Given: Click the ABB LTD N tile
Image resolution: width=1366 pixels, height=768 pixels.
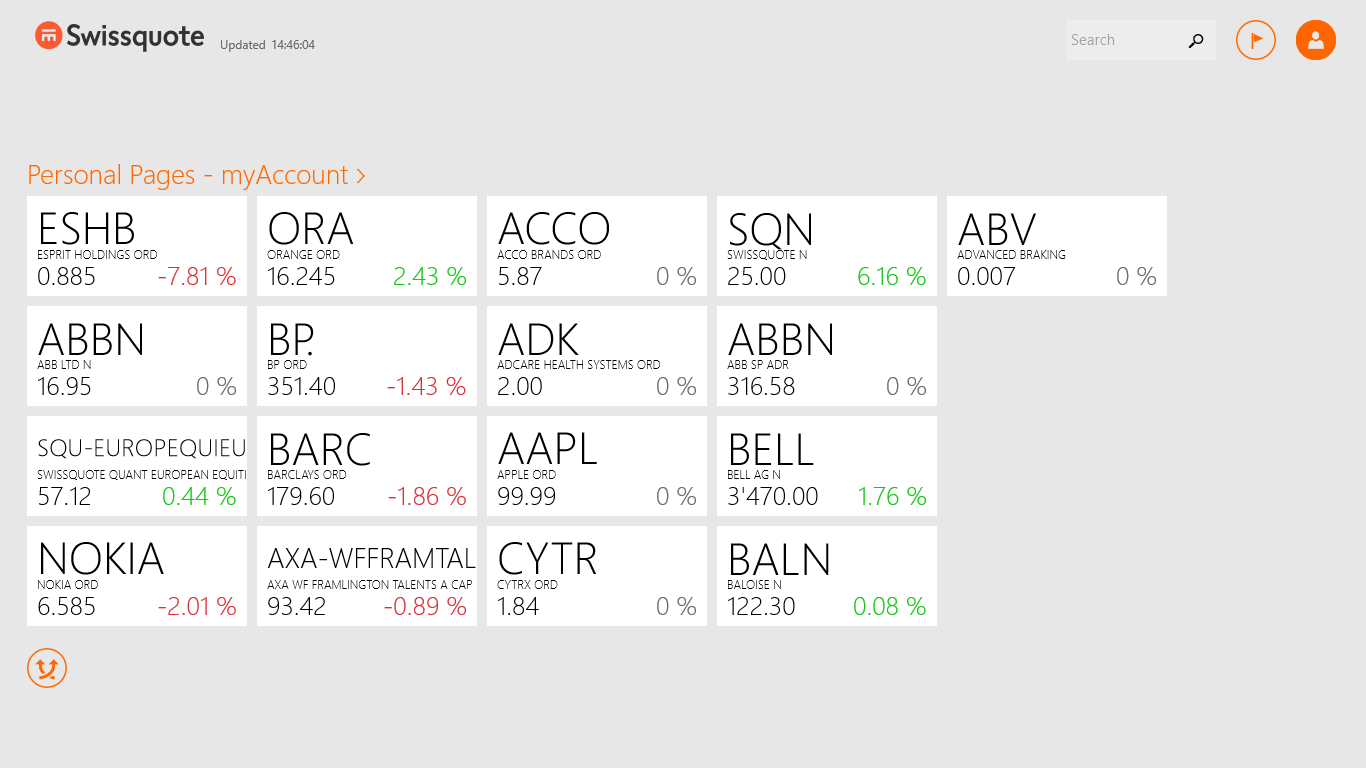Looking at the screenshot, I should pyautogui.click(x=137, y=356).
